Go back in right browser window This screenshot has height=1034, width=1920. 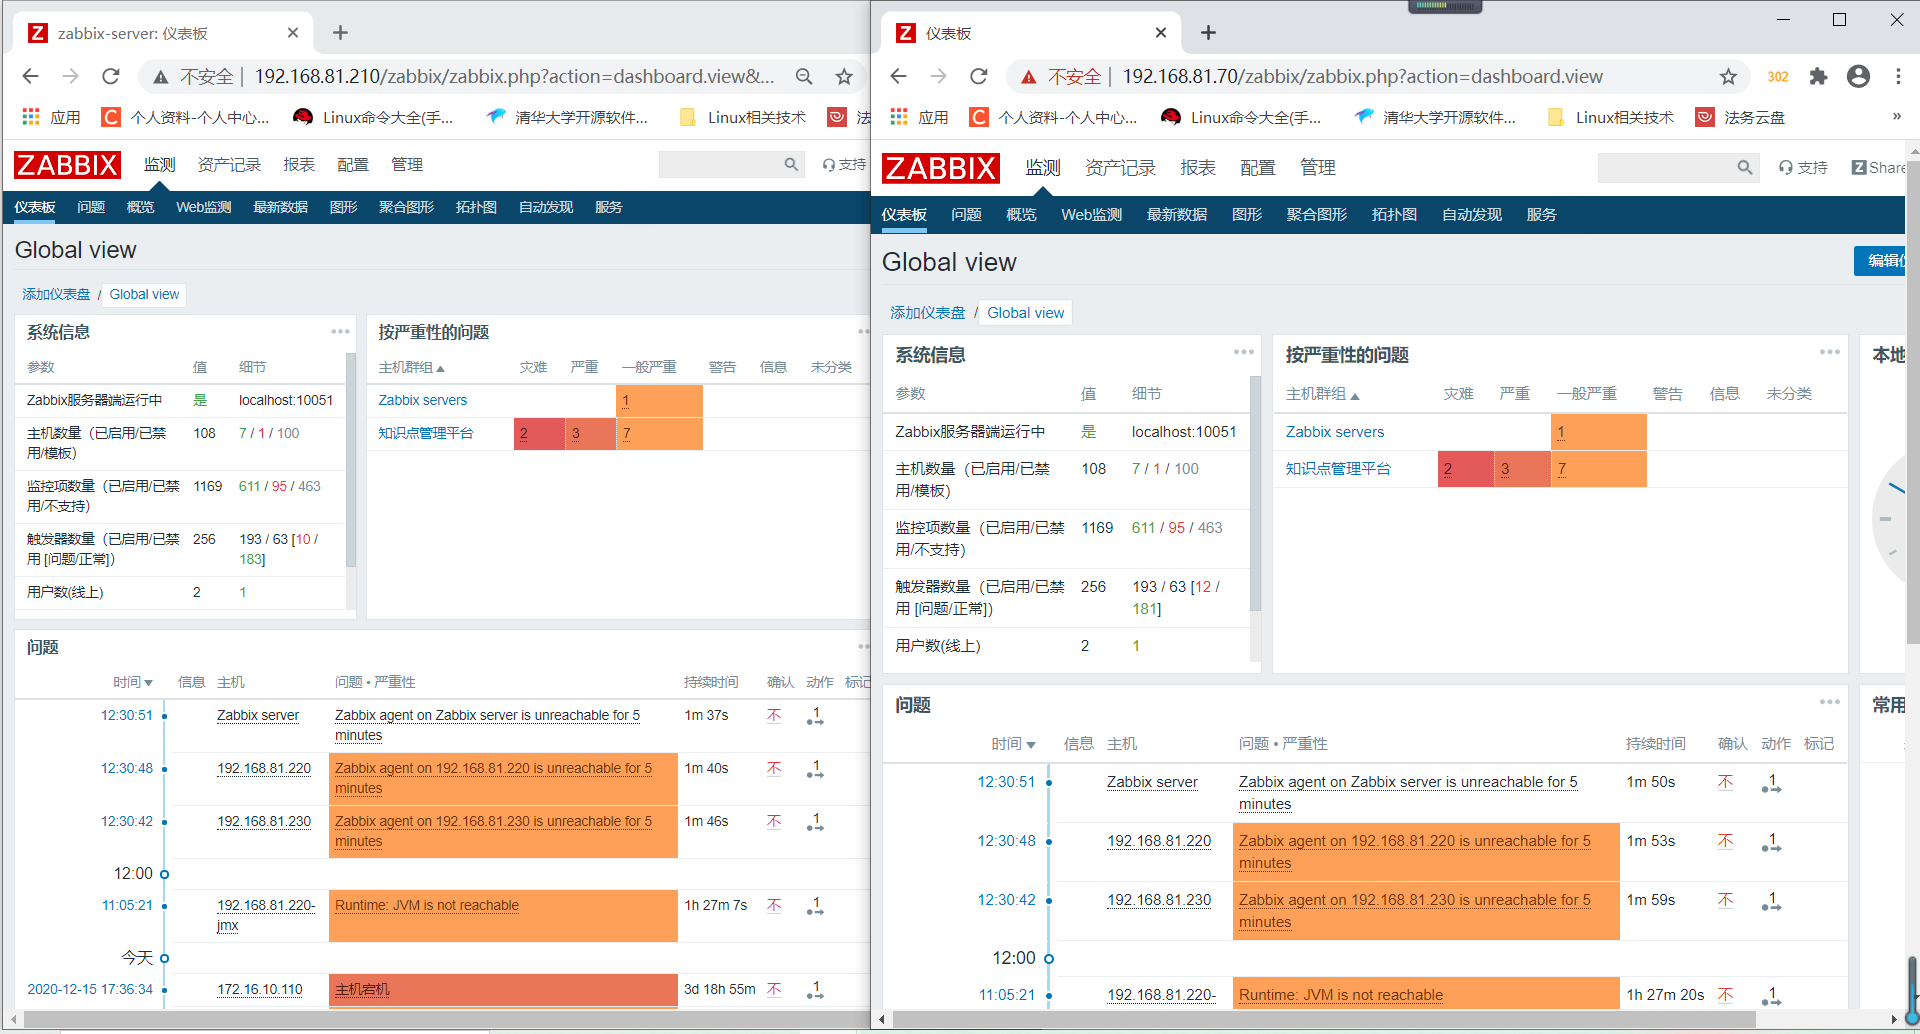click(898, 76)
